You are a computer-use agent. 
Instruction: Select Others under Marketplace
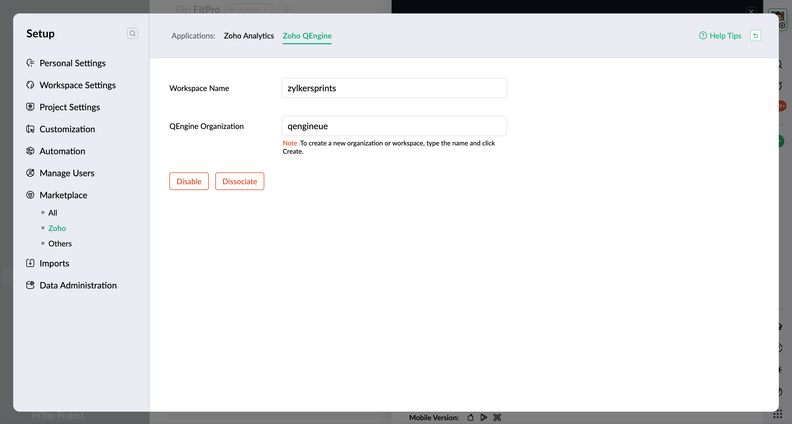(x=60, y=244)
